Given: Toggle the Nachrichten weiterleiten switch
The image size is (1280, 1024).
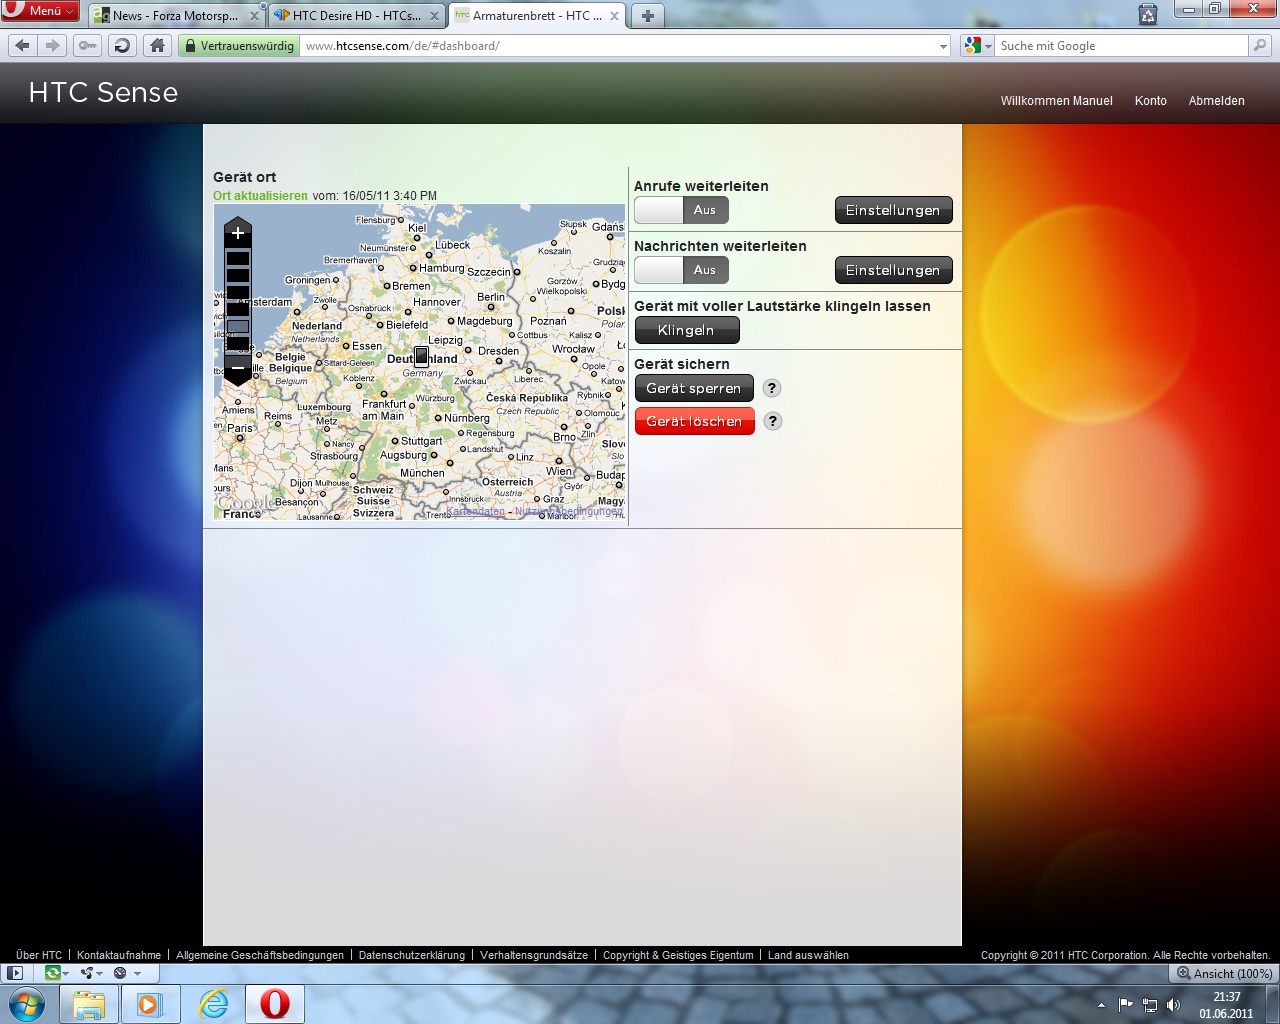Looking at the screenshot, I should pyautogui.click(x=681, y=270).
